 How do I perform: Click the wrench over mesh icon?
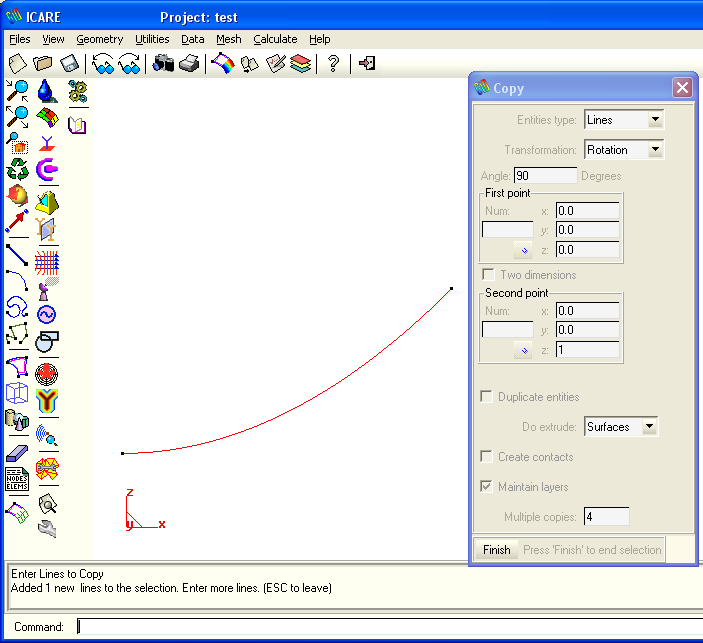click(x=47, y=469)
